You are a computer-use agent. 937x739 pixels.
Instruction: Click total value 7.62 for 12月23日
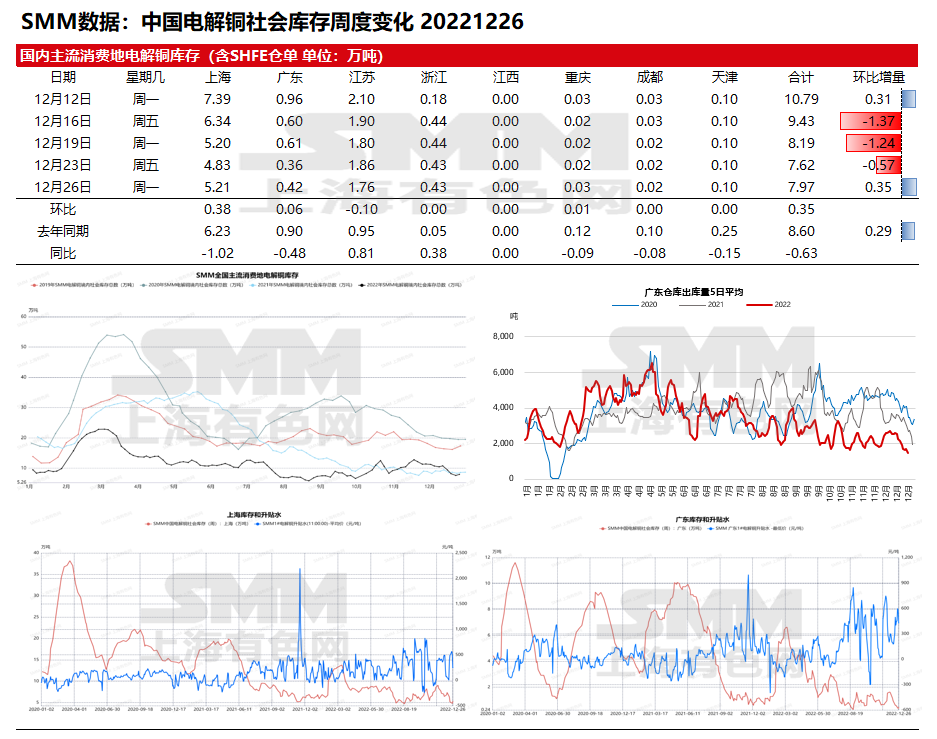click(x=801, y=165)
